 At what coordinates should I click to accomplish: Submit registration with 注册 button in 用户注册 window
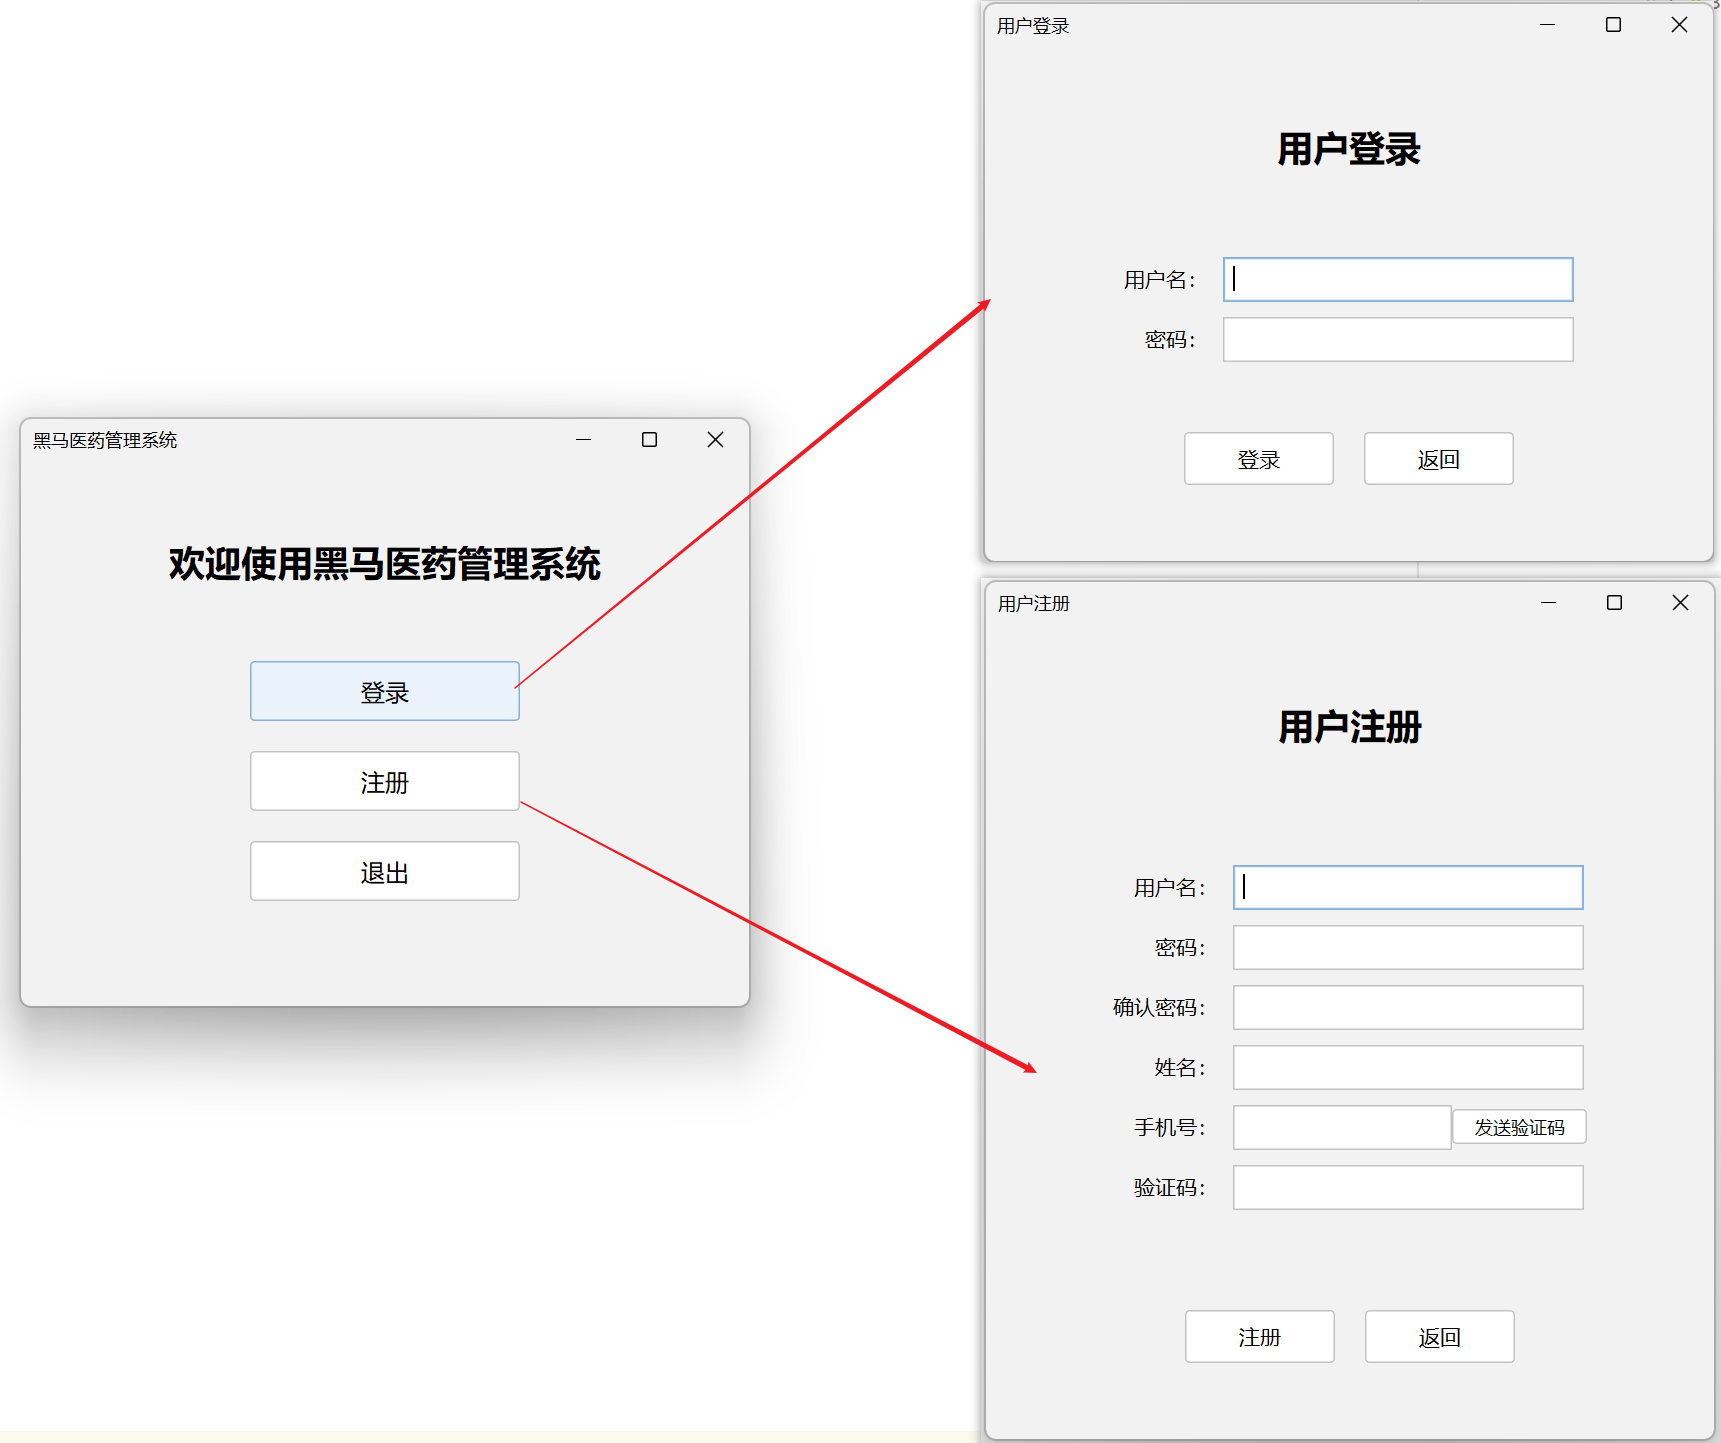coord(1259,1337)
